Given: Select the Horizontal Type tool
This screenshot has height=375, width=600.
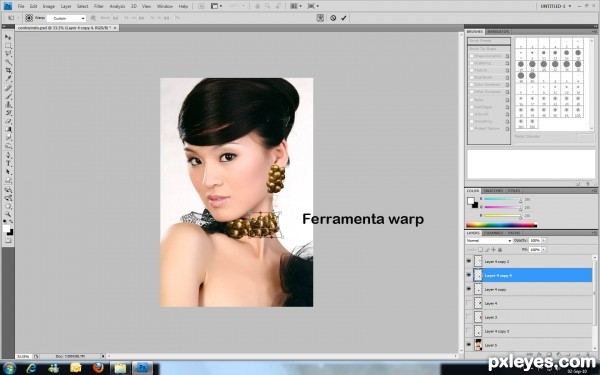Looking at the screenshot, I should pyautogui.click(x=8, y=164).
